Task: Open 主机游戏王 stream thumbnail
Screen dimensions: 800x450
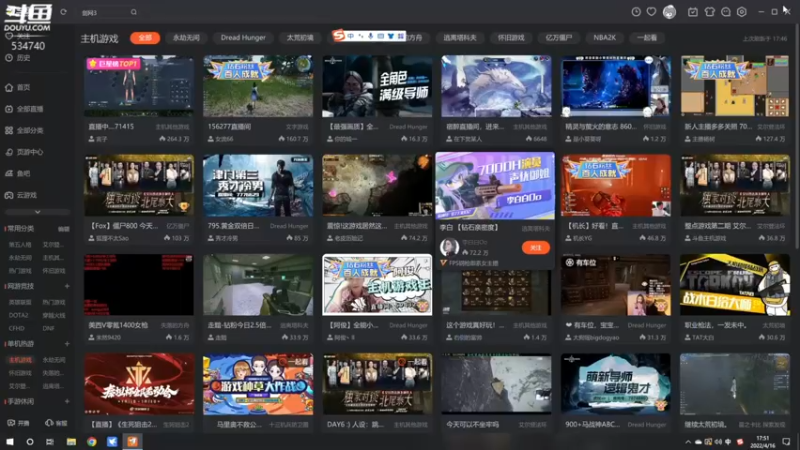Action: (x=377, y=285)
